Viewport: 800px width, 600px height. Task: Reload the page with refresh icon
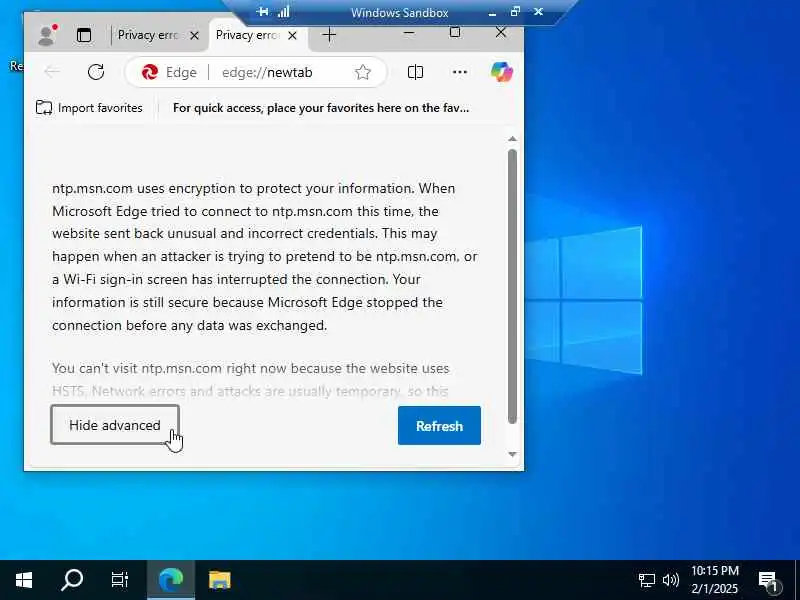[x=96, y=72]
